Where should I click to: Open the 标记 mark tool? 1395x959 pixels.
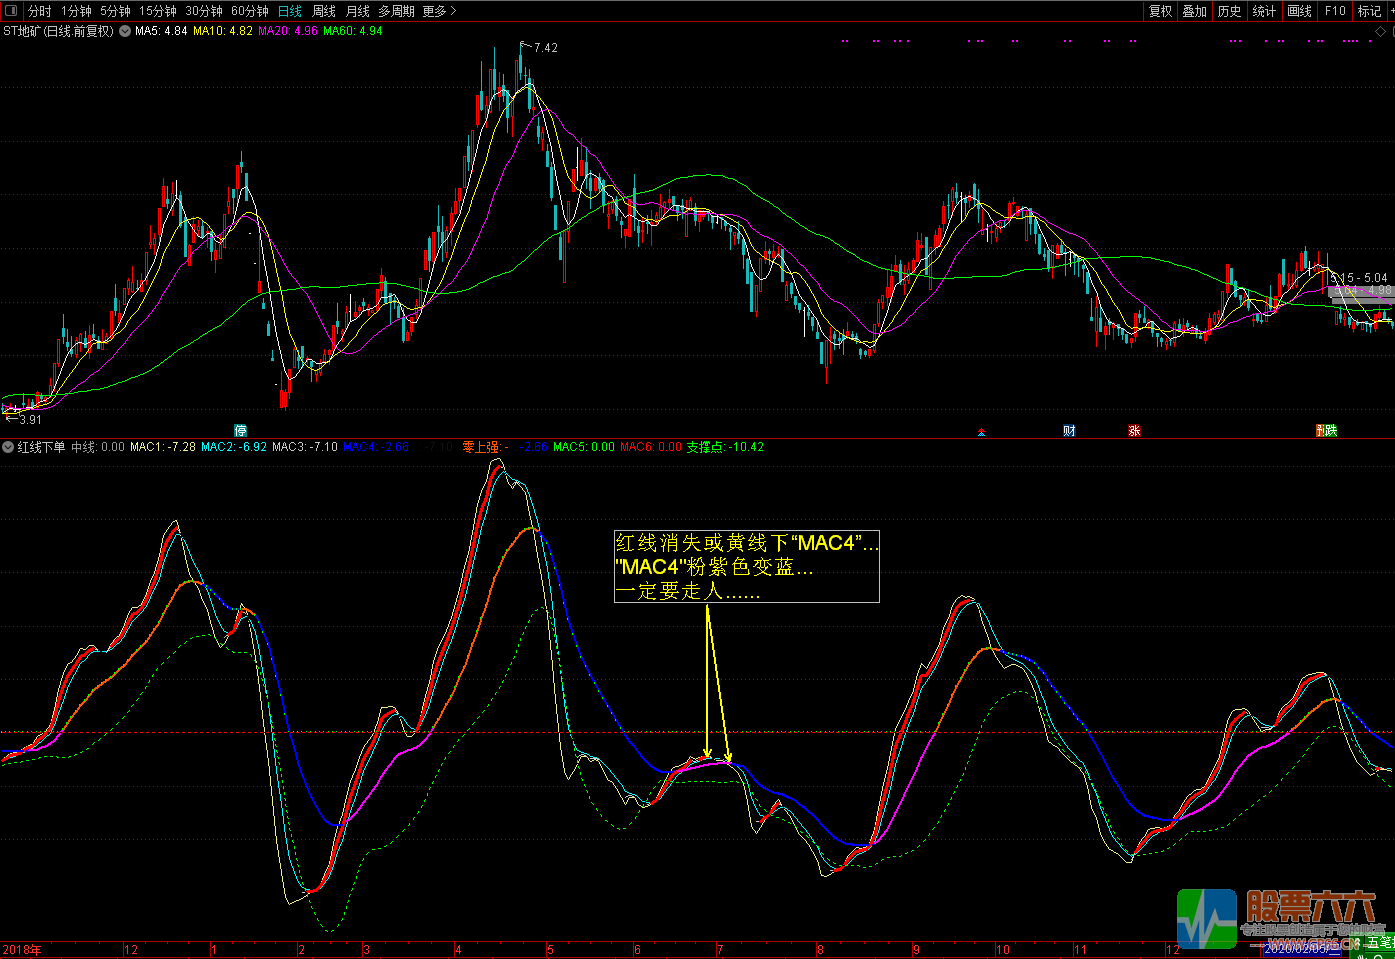point(1369,11)
